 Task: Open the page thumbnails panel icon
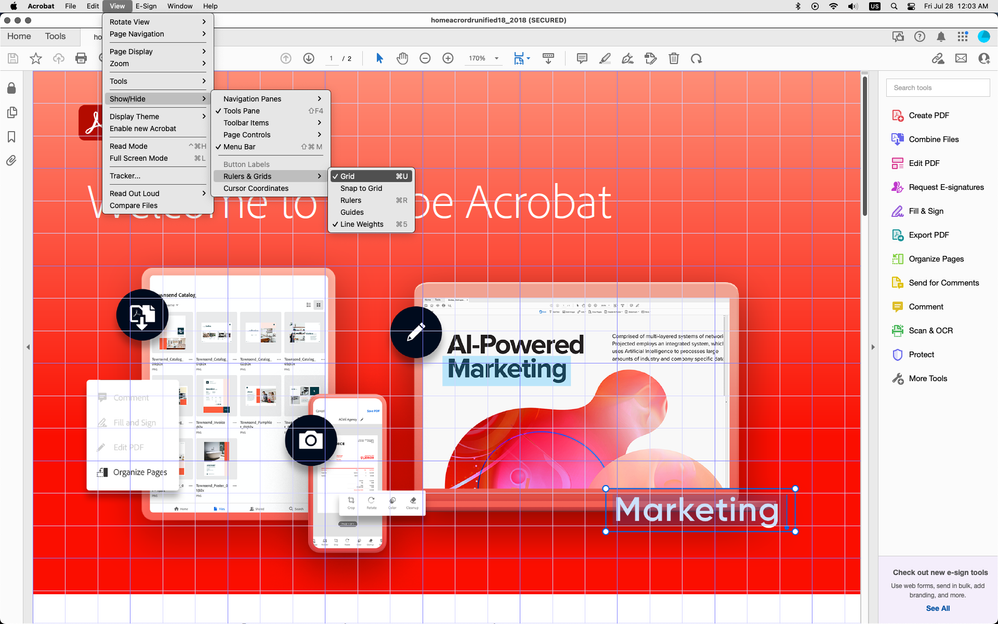tap(11, 113)
